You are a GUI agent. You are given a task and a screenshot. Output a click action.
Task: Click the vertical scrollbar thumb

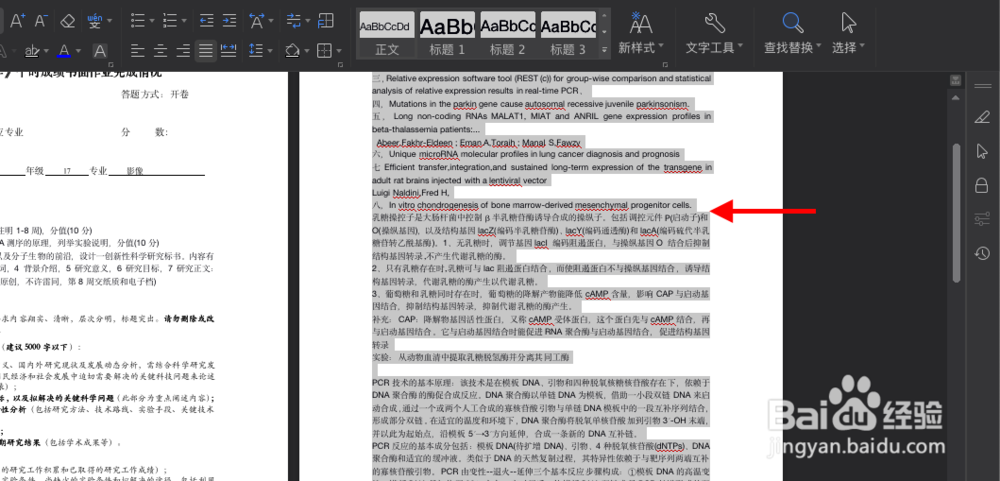point(955,214)
